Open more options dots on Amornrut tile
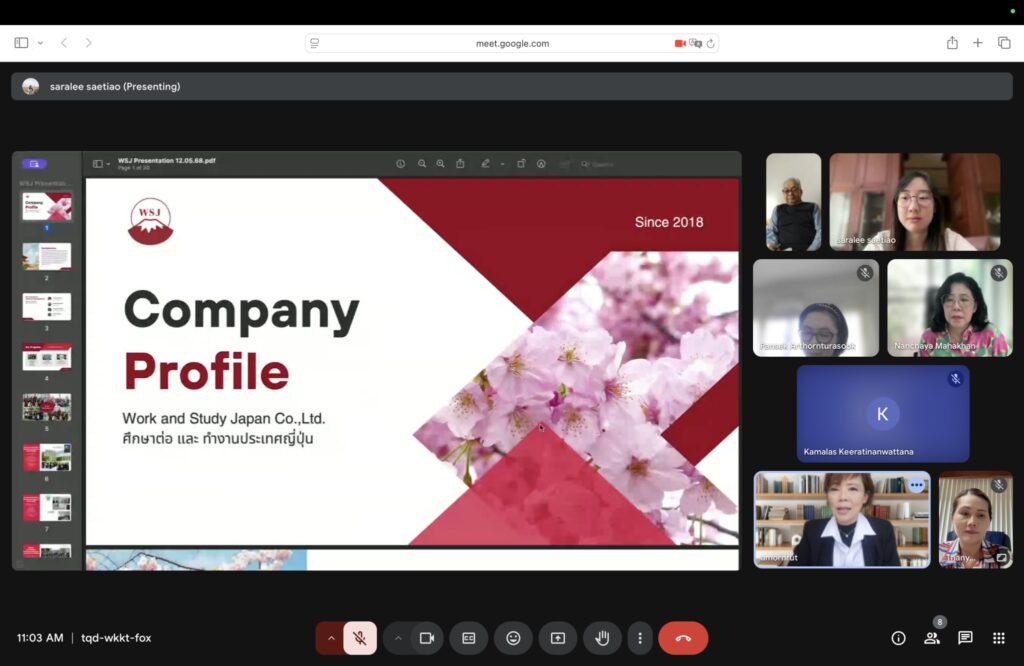This screenshot has height=666, width=1024. coord(916,485)
